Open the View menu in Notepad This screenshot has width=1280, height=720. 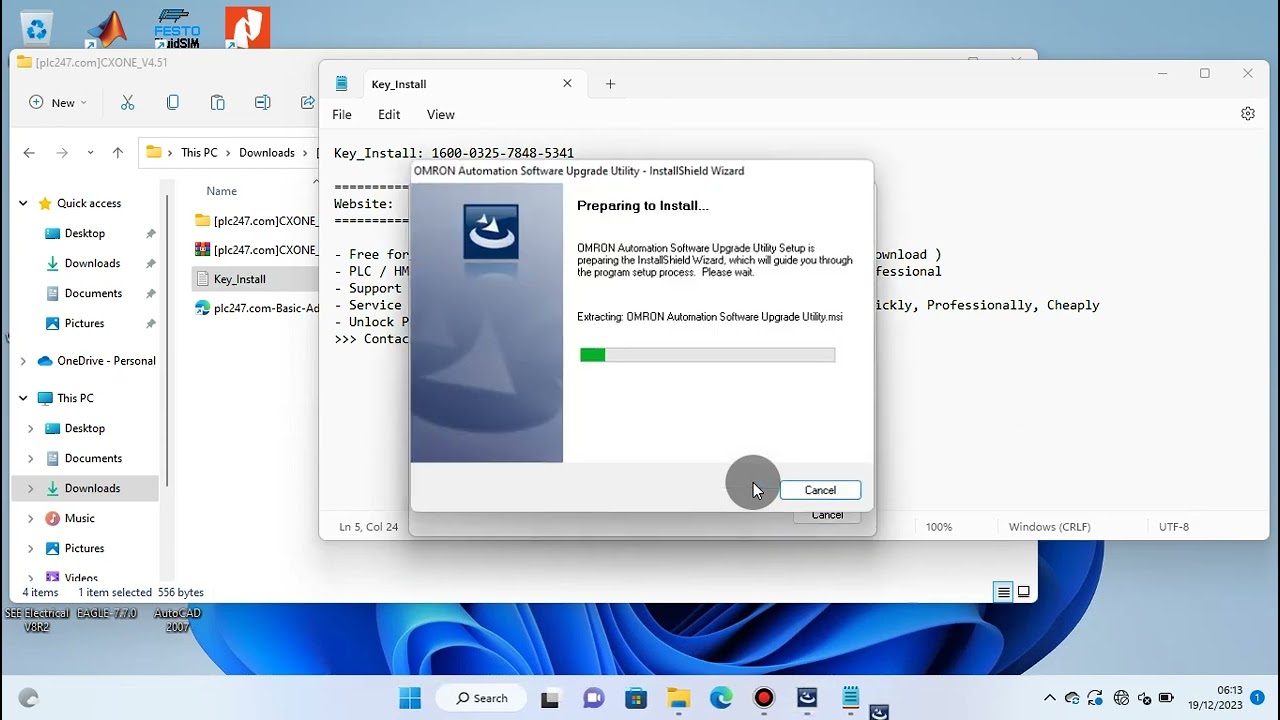(x=441, y=115)
